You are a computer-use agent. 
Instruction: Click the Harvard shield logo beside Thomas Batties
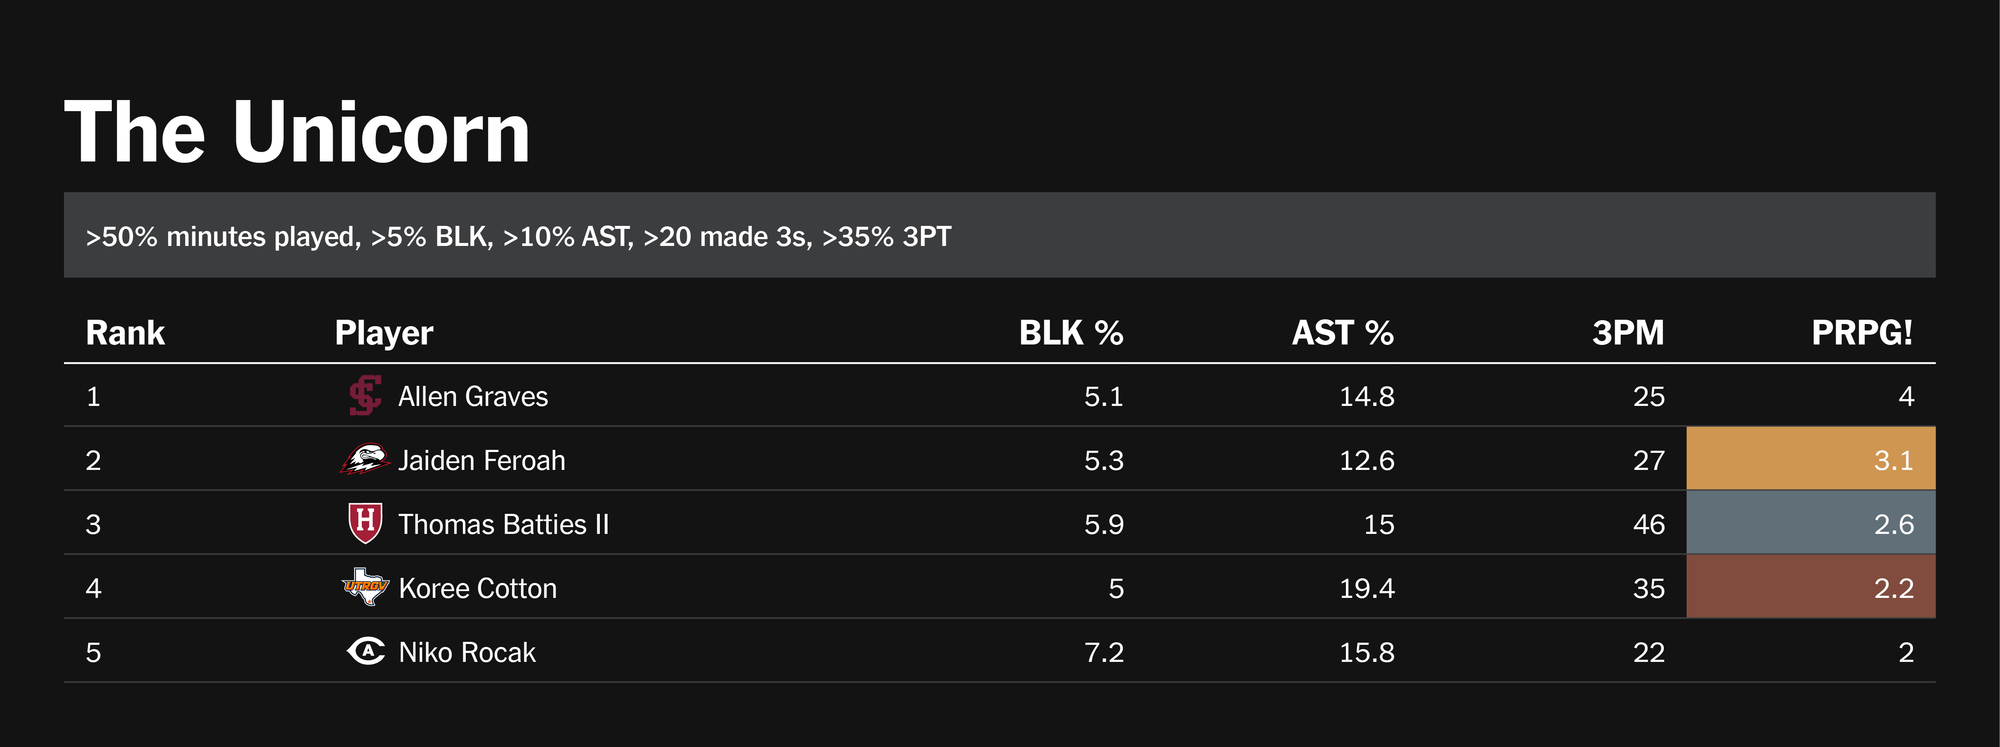[x=365, y=523]
